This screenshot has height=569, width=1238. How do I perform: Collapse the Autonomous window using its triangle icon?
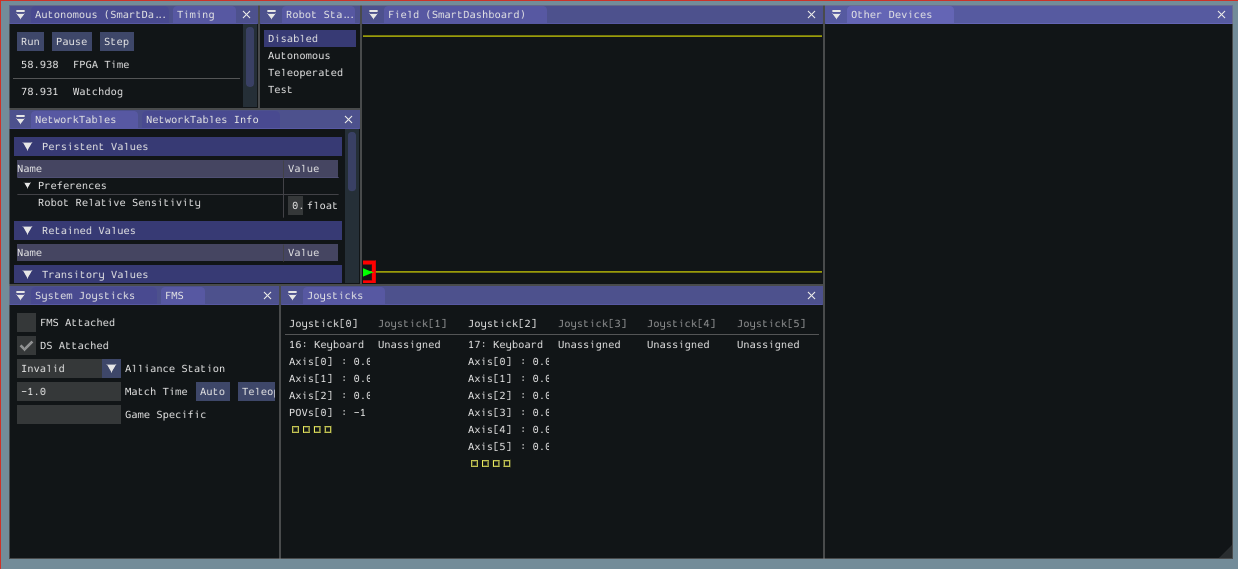click(x=21, y=15)
